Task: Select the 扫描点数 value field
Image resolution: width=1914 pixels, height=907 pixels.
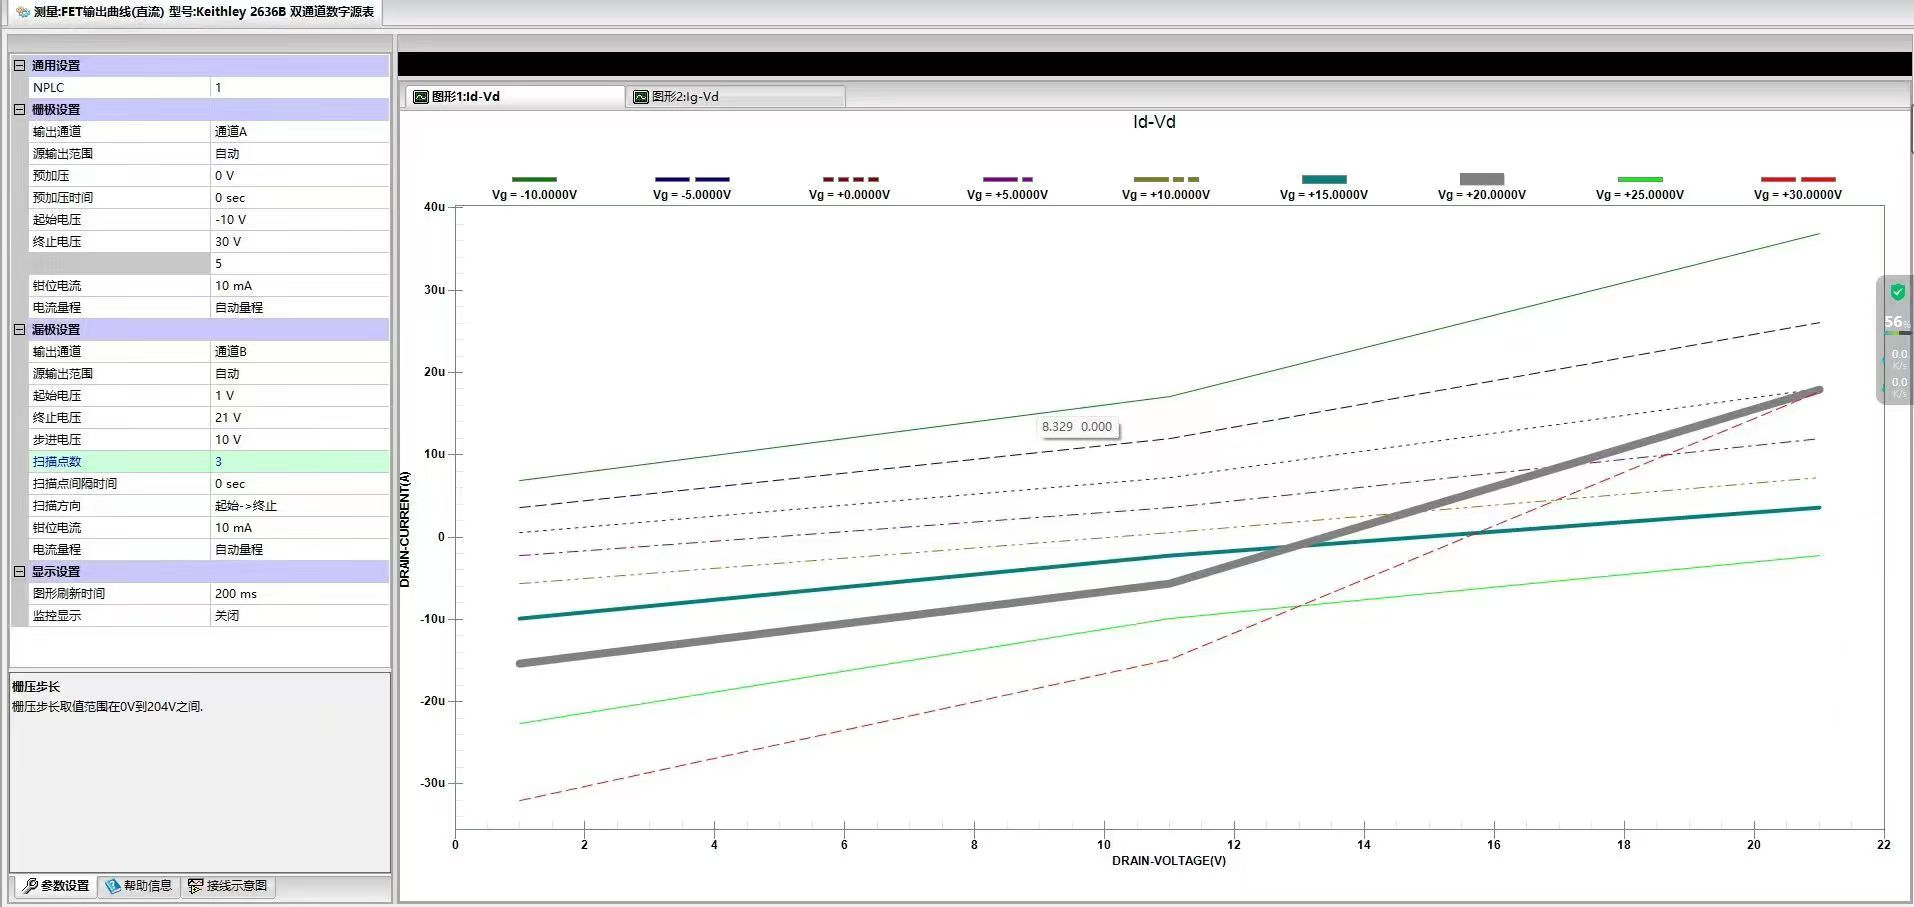Action: [299, 462]
